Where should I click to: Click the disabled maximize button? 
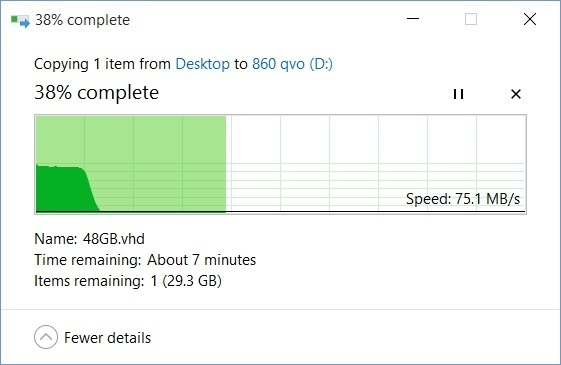pyautogui.click(x=471, y=19)
